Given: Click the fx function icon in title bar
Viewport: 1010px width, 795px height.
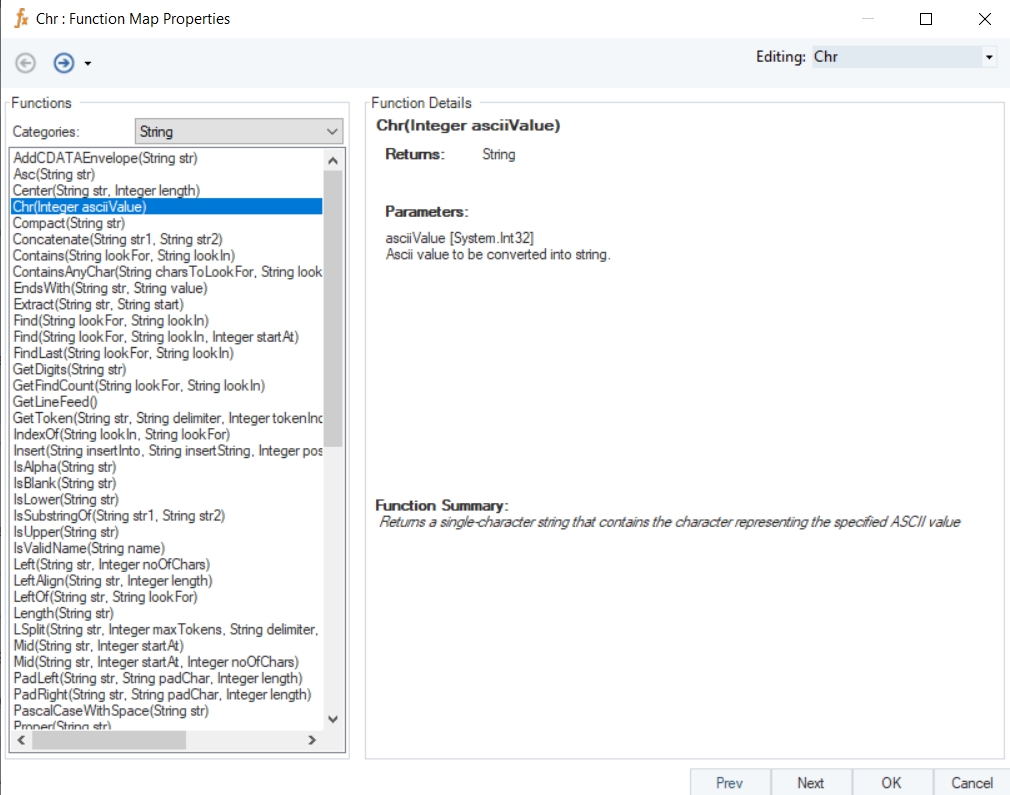Looking at the screenshot, I should [21, 18].
